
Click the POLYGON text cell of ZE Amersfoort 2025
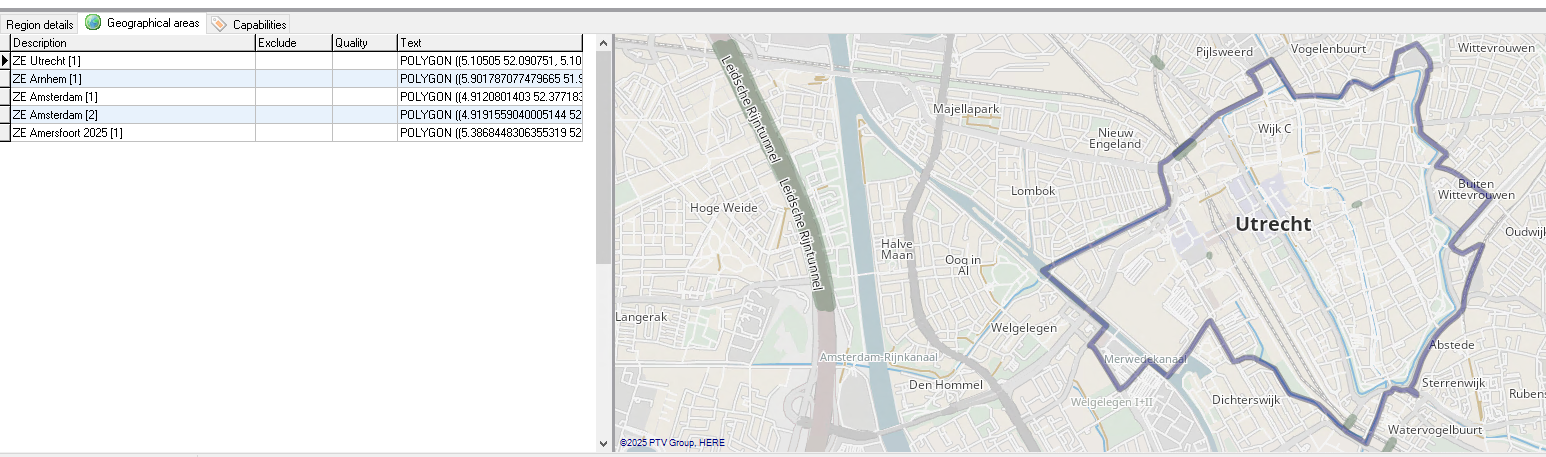click(x=489, y=133)
